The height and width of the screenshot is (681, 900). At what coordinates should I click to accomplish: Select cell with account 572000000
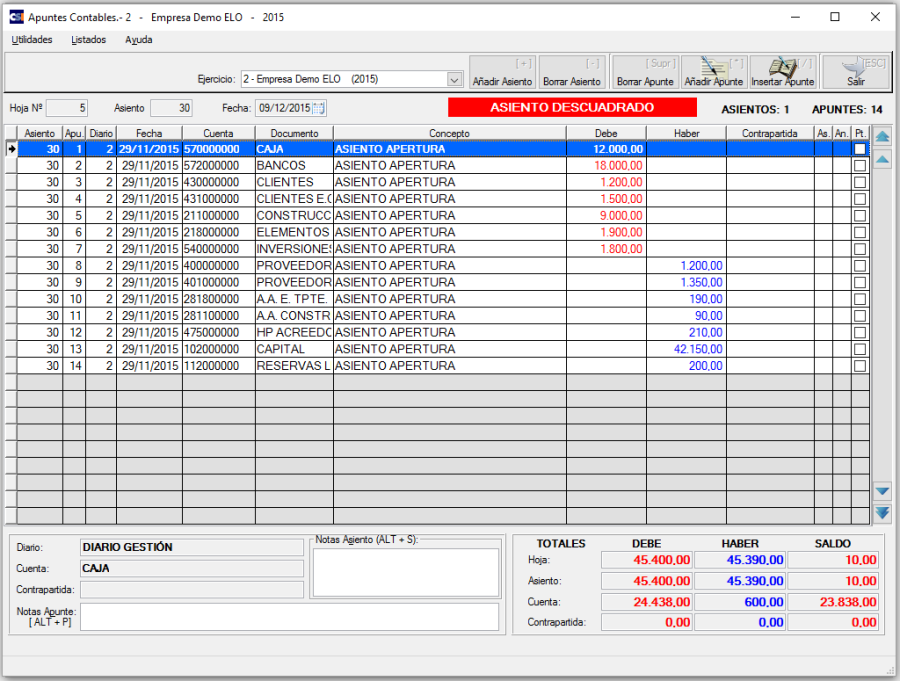(x=218, y=166)
